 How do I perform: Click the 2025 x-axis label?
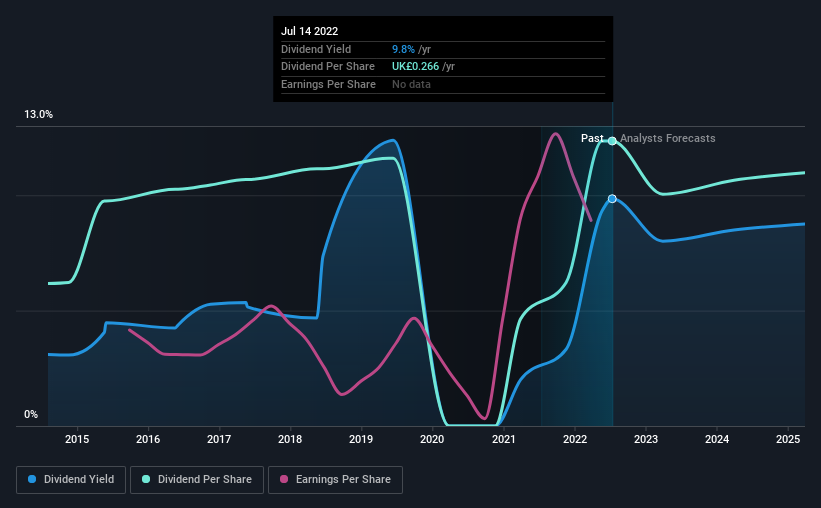pos(788,439)
